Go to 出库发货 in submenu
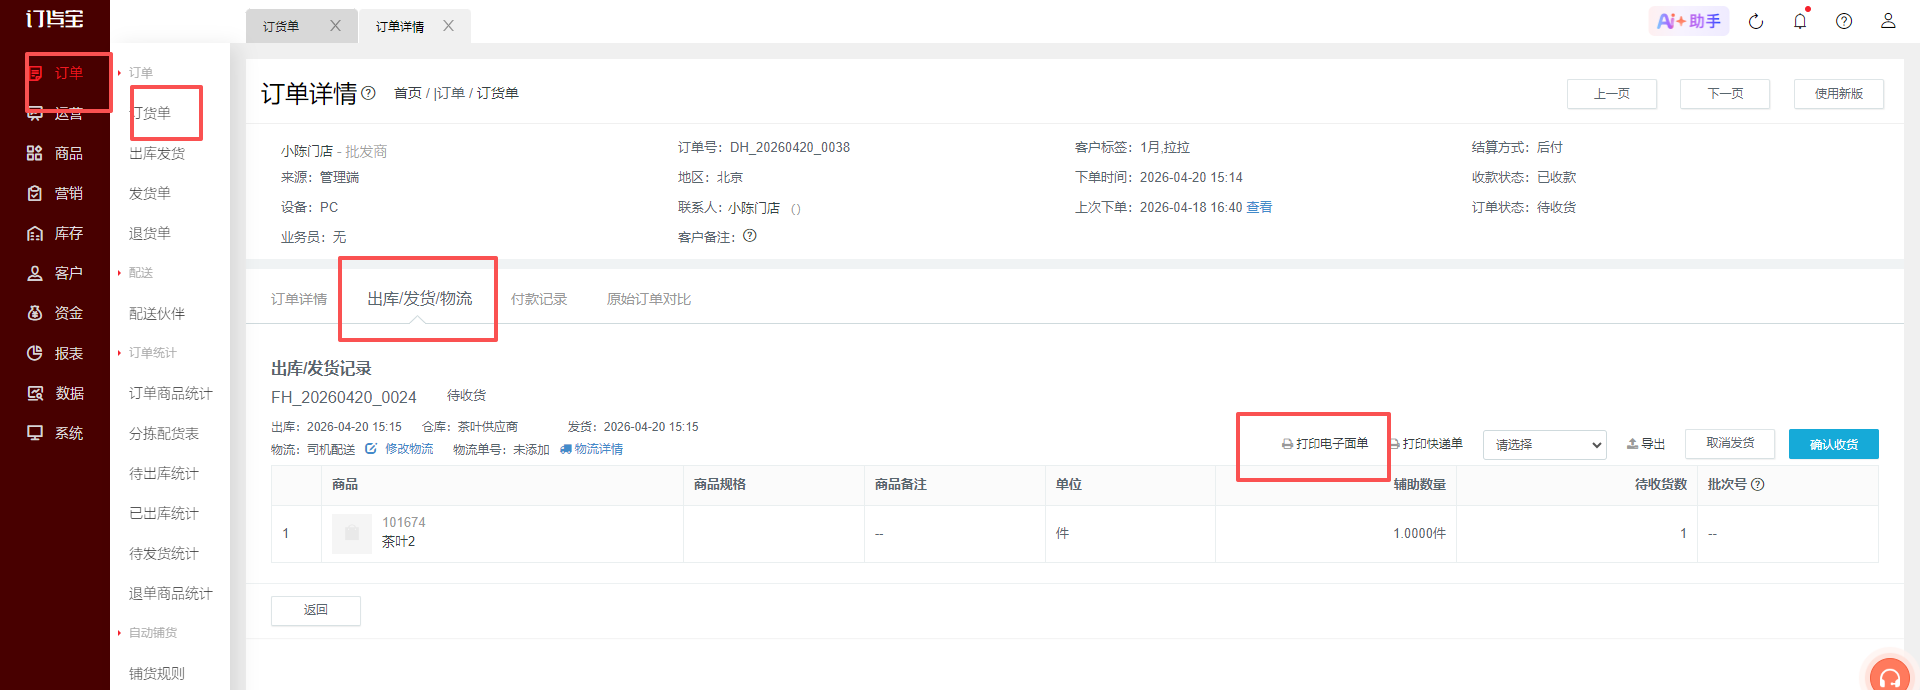 (x=157, y=153)
